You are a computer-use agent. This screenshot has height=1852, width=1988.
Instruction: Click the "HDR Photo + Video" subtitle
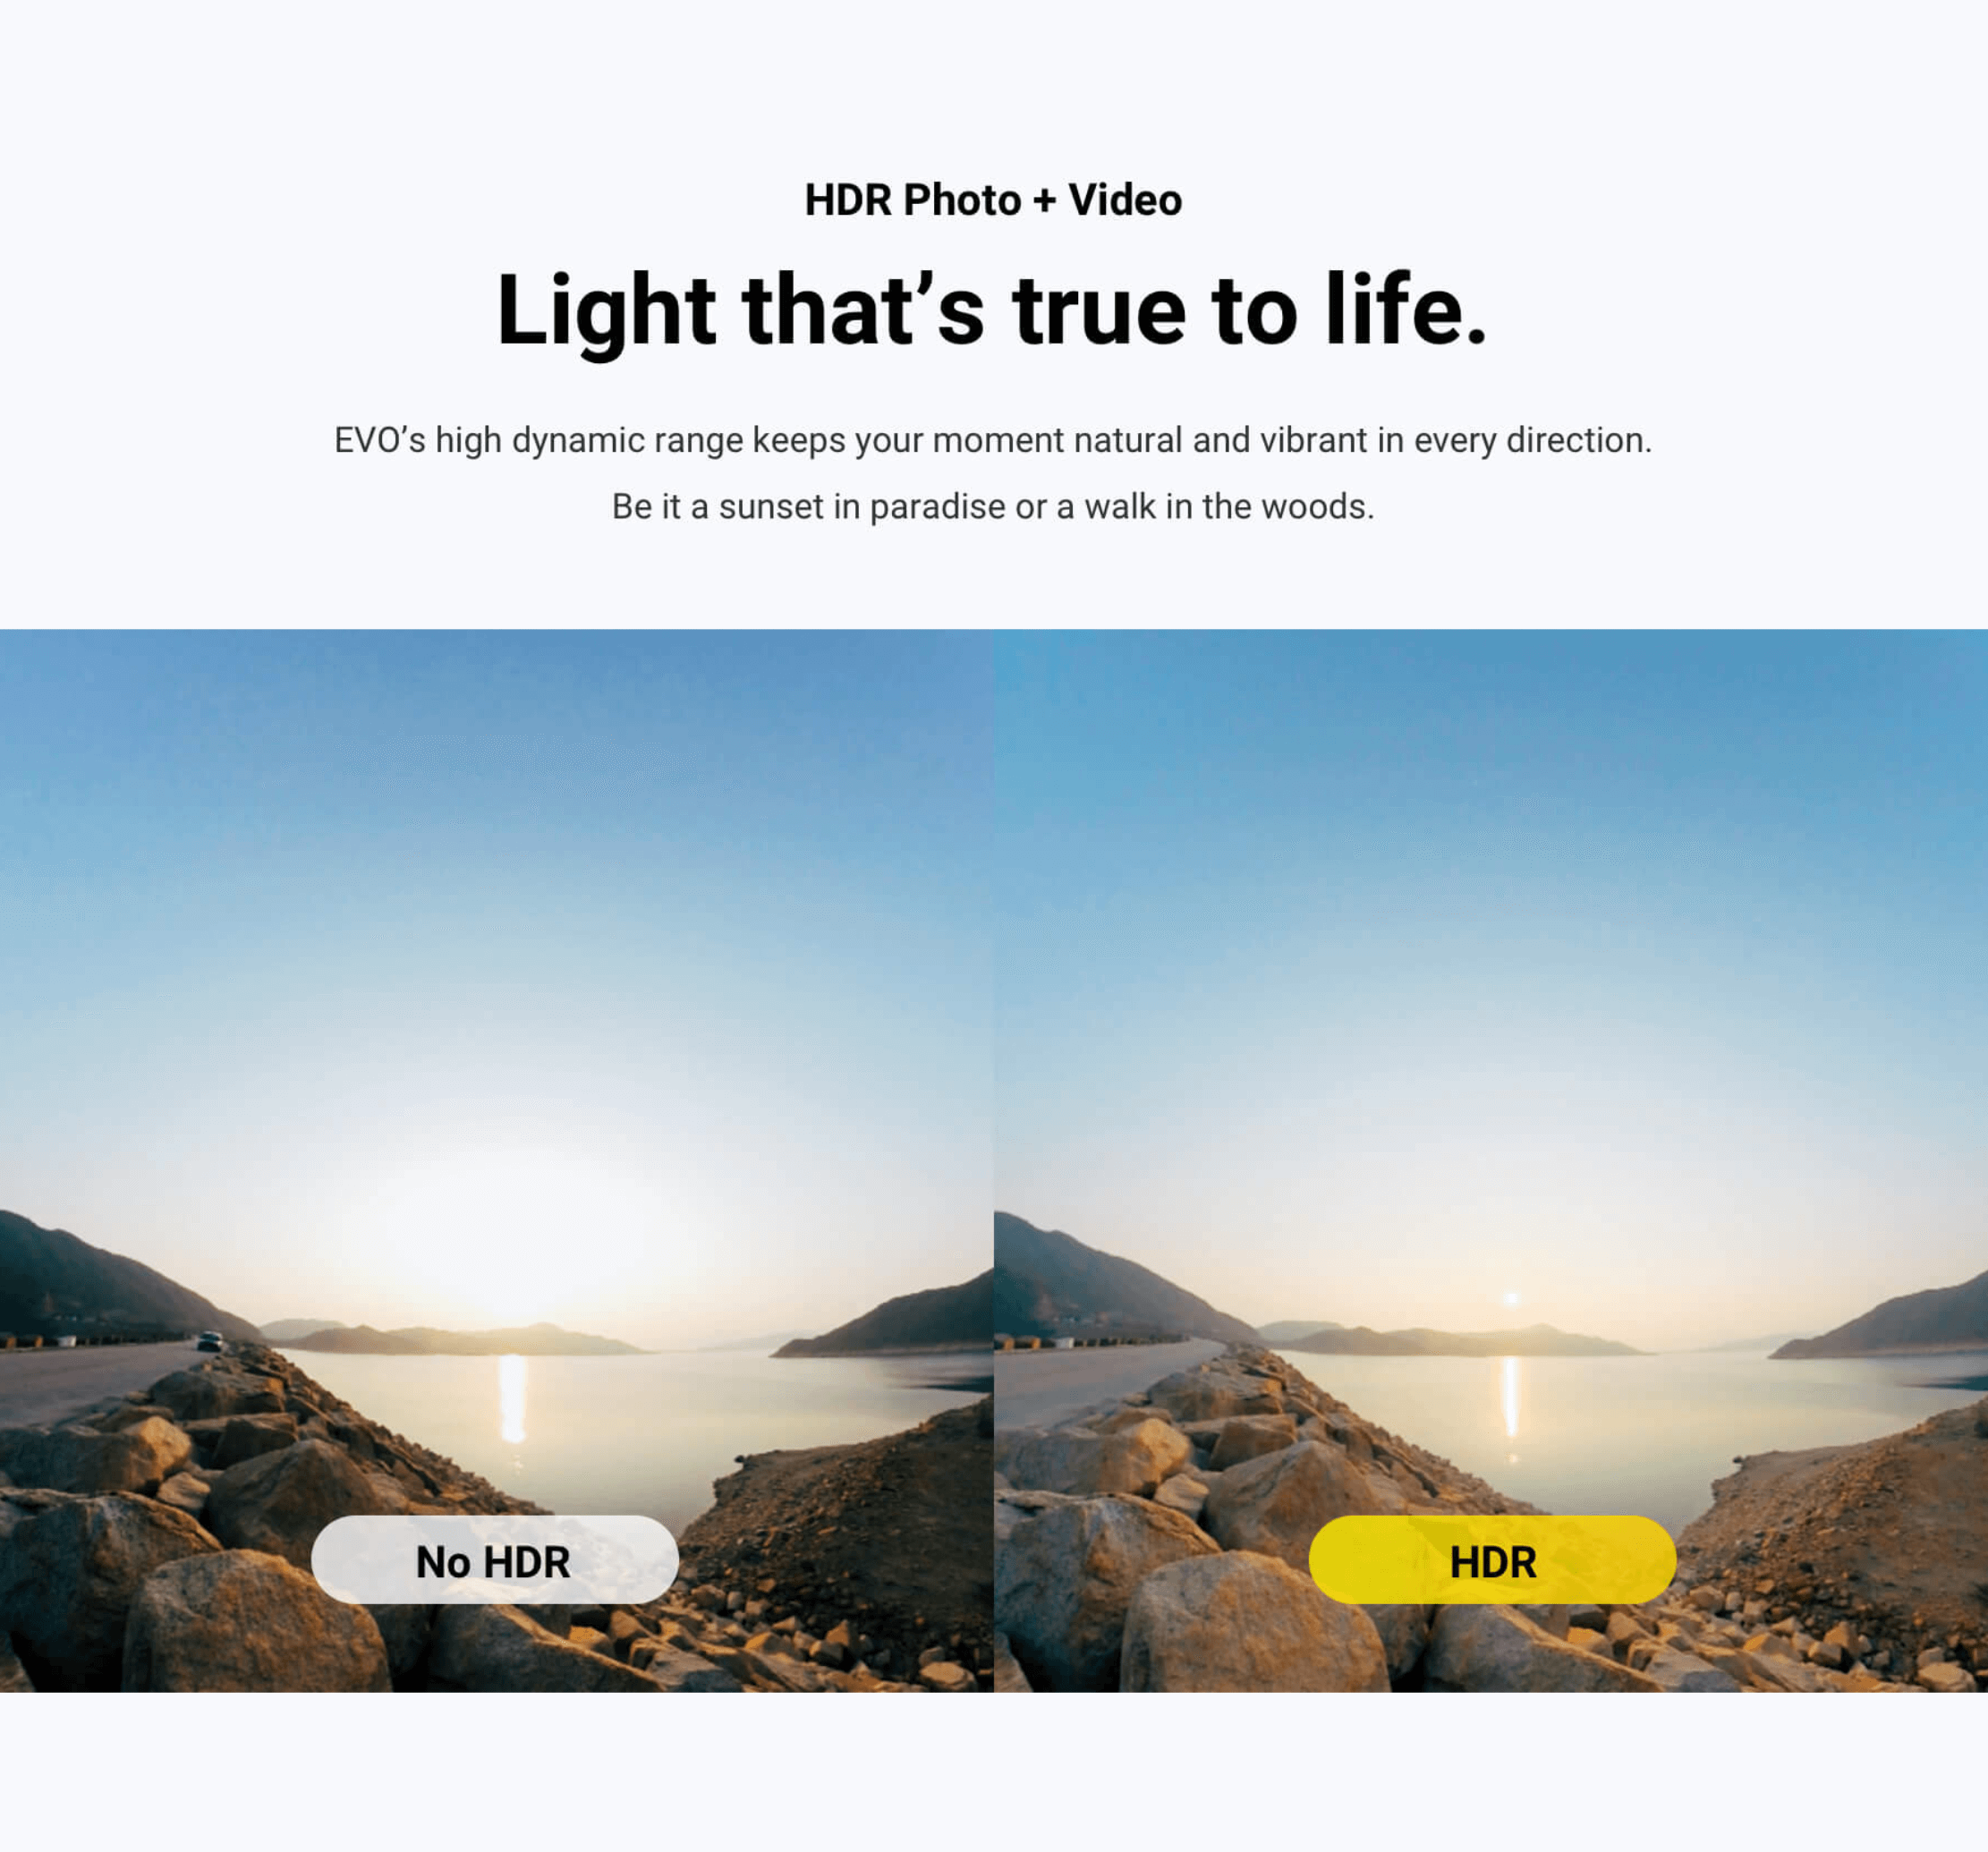click(993, 200)
